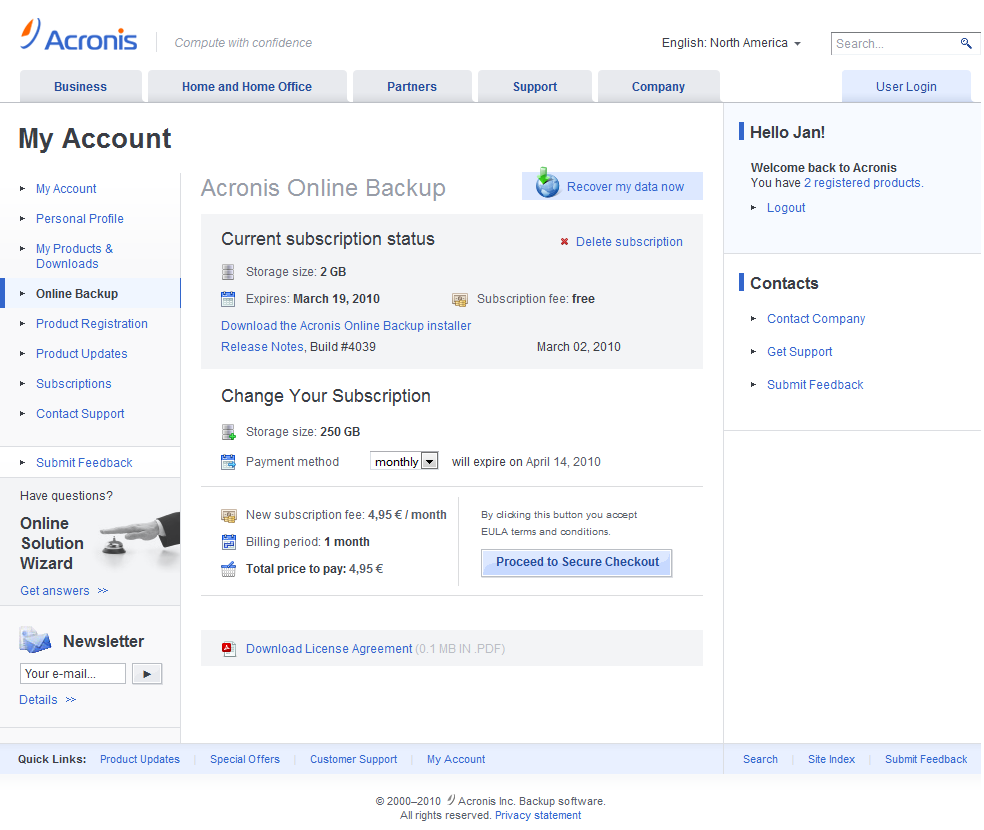The width and height of the screenshot is (984, 830).
Task: Click Contact Support sidebar link
Action: click(x=80, y=414)
